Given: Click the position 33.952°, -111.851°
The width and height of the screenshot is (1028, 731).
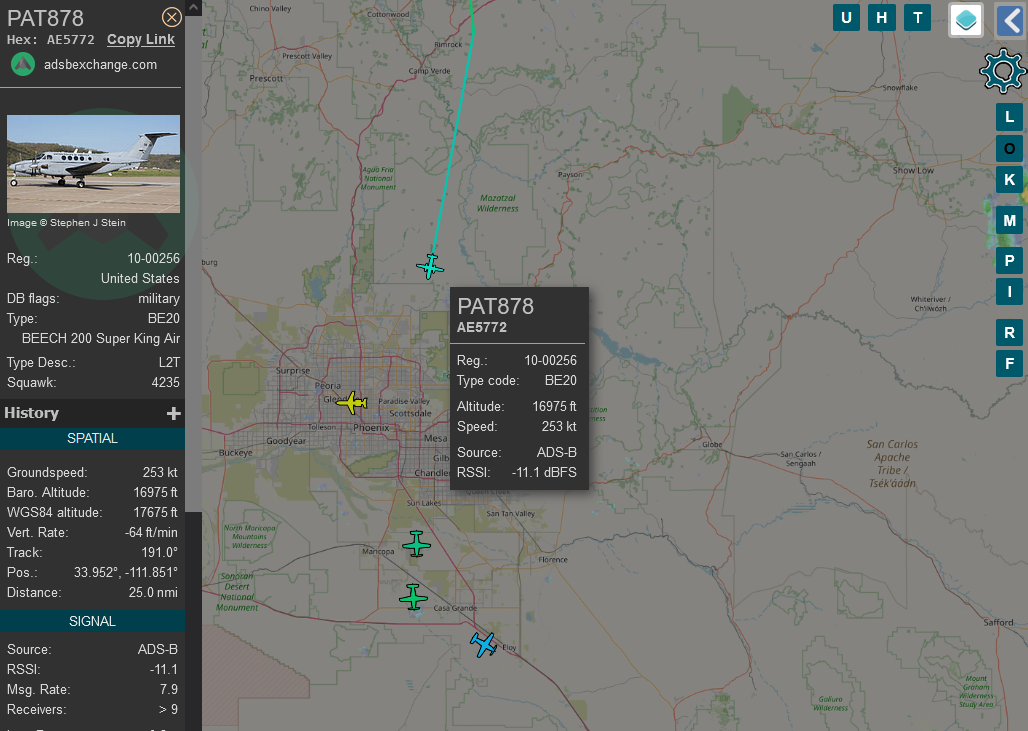Looking at the screenshot, I should pos(126,572).
